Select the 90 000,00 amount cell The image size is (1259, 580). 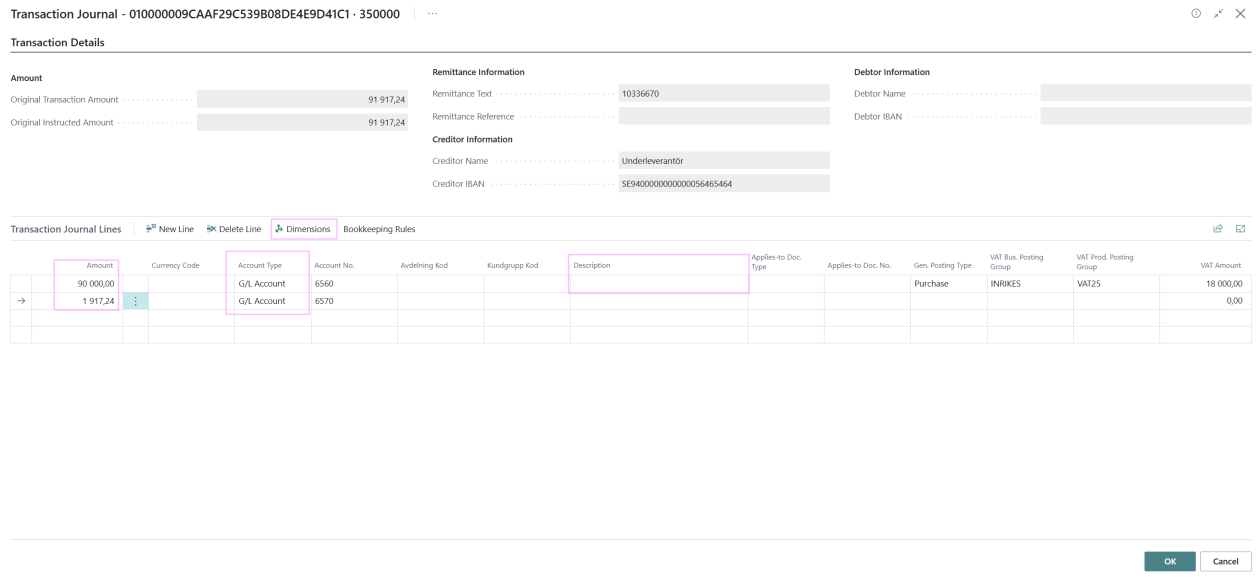[76, 284]
